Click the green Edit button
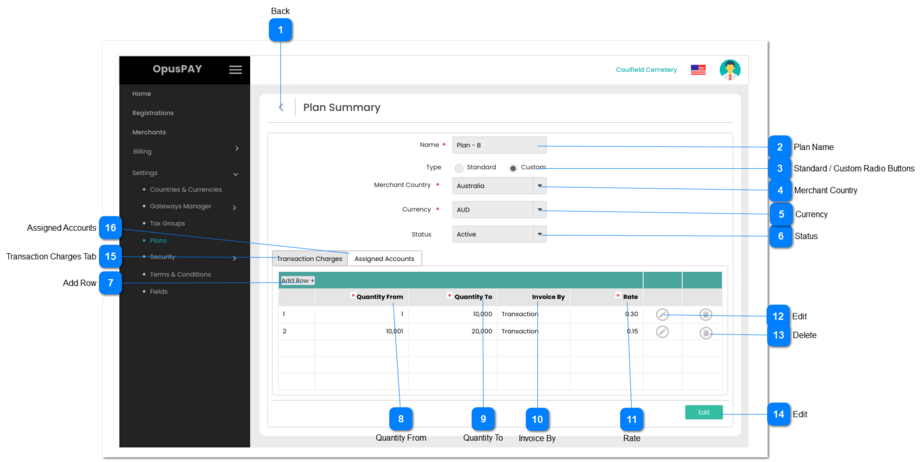 coord(703,413)
